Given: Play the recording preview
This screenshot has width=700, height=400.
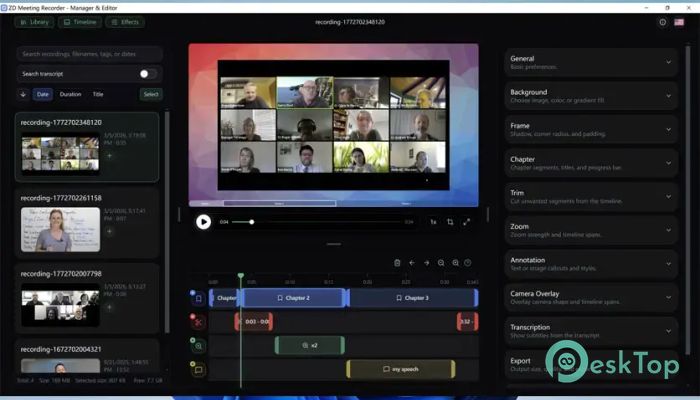Looking at the screenshot, I should pyautogui.click(x=204, y=222).
